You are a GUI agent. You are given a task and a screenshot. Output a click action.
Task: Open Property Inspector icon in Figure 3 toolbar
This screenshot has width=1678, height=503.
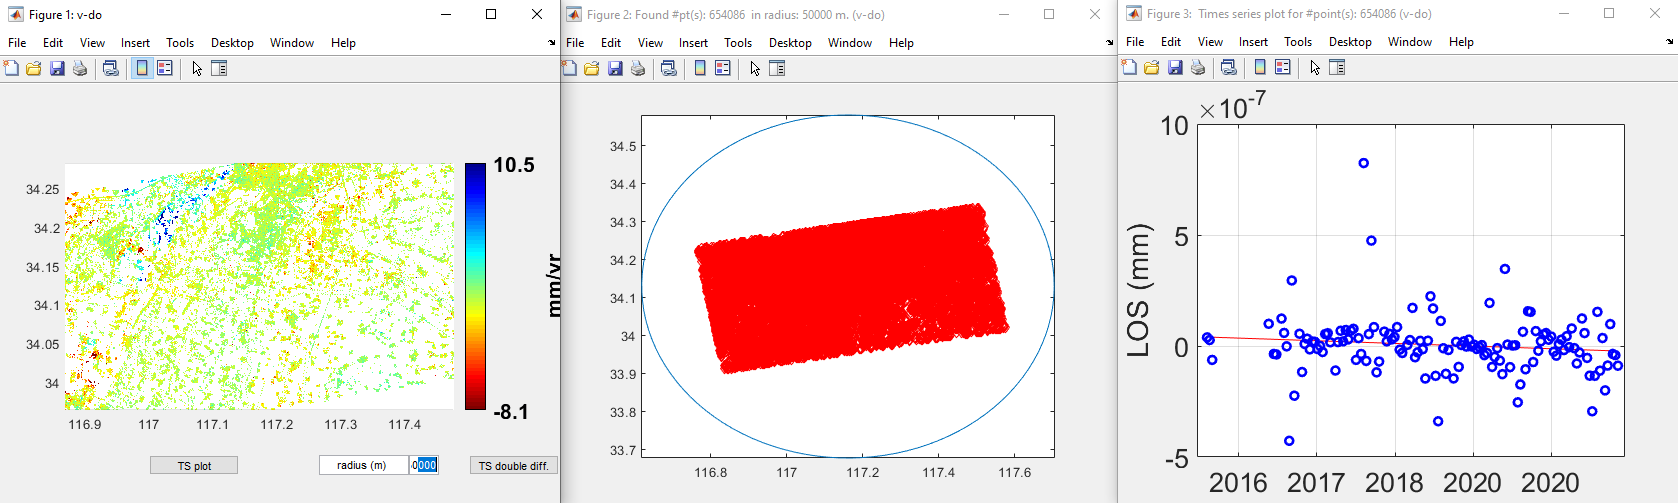coord(1337,67)
